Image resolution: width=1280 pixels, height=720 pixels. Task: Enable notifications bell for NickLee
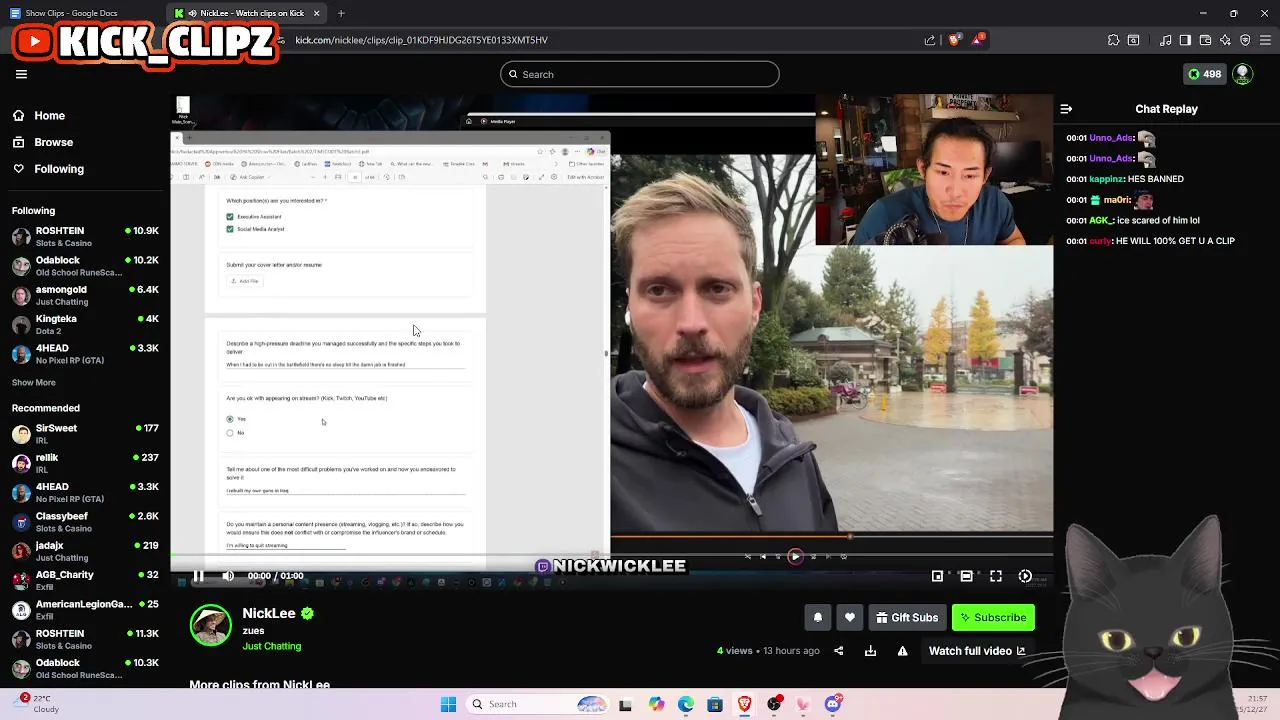pyautogui.click(x=817, y=618)
